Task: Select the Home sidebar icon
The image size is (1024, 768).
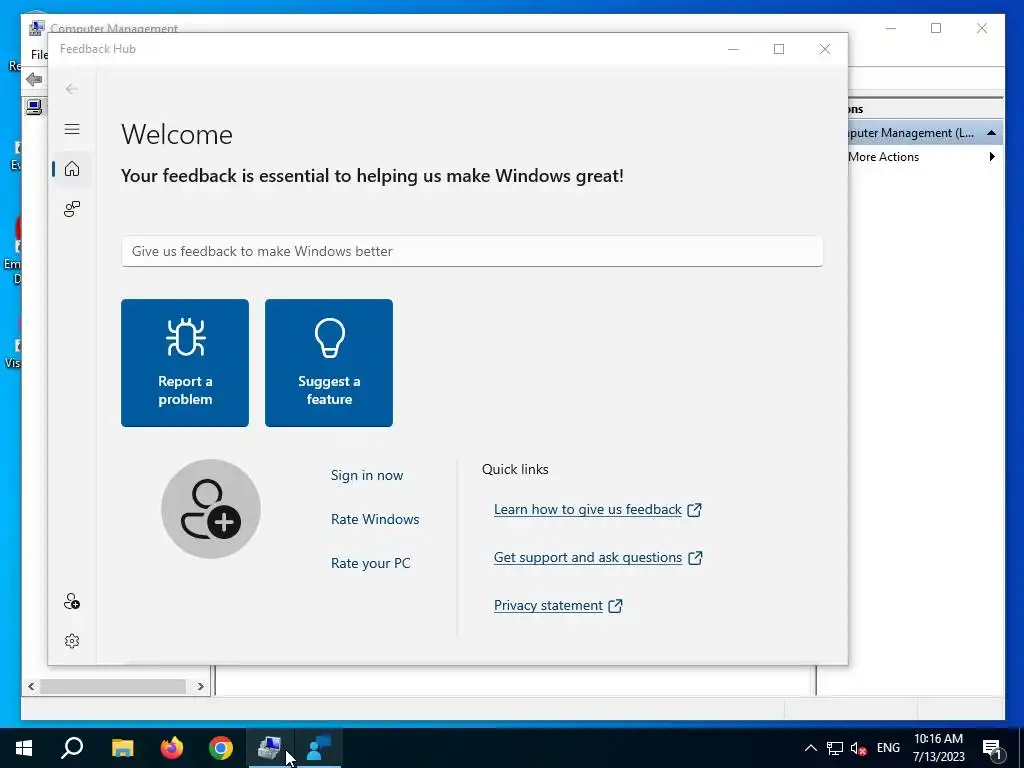Action: 72,169
